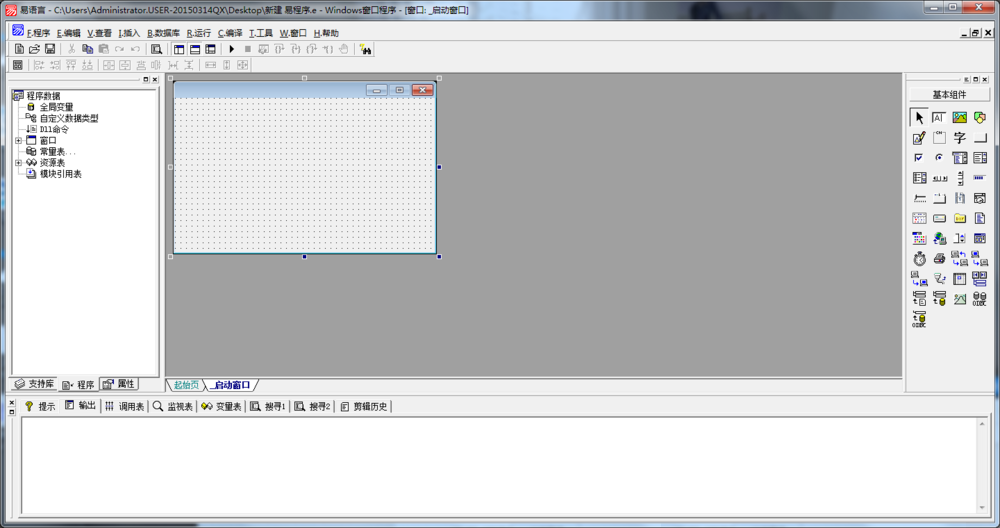This screenshot has height=528, width=1000.
Task: Open the B.数据库 menu
Action: (163, 33)
